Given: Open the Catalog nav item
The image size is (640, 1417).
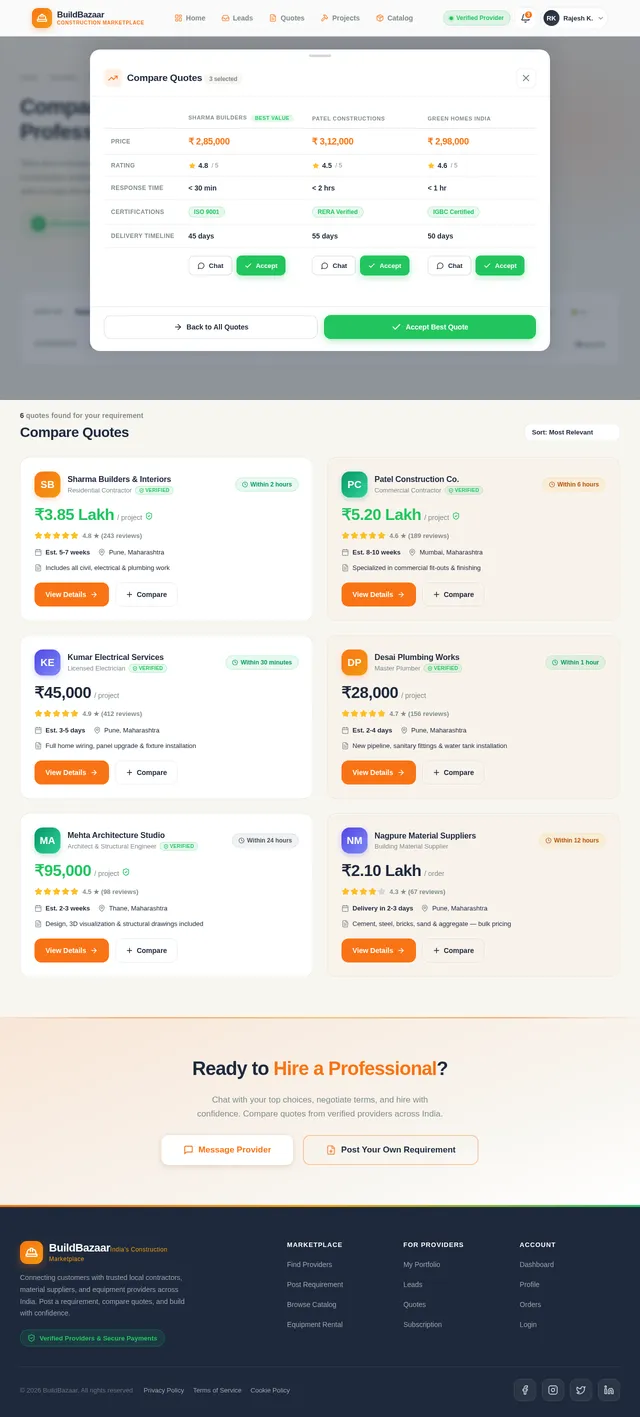Looking at the screenshot, I should point(394,18).
